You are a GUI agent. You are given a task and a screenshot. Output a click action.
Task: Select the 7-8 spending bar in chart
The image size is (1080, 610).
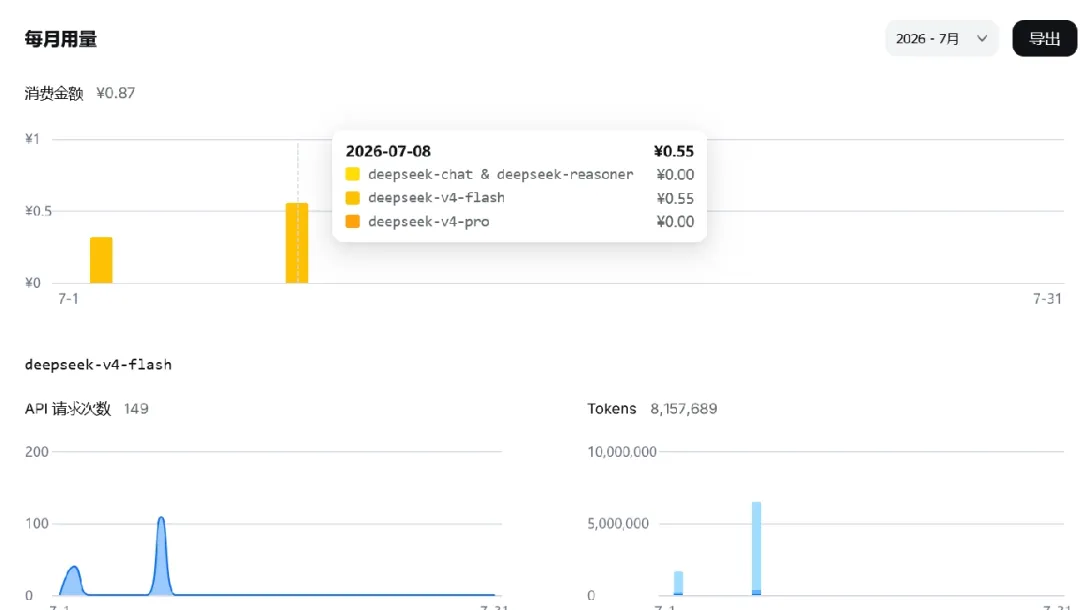297,243
